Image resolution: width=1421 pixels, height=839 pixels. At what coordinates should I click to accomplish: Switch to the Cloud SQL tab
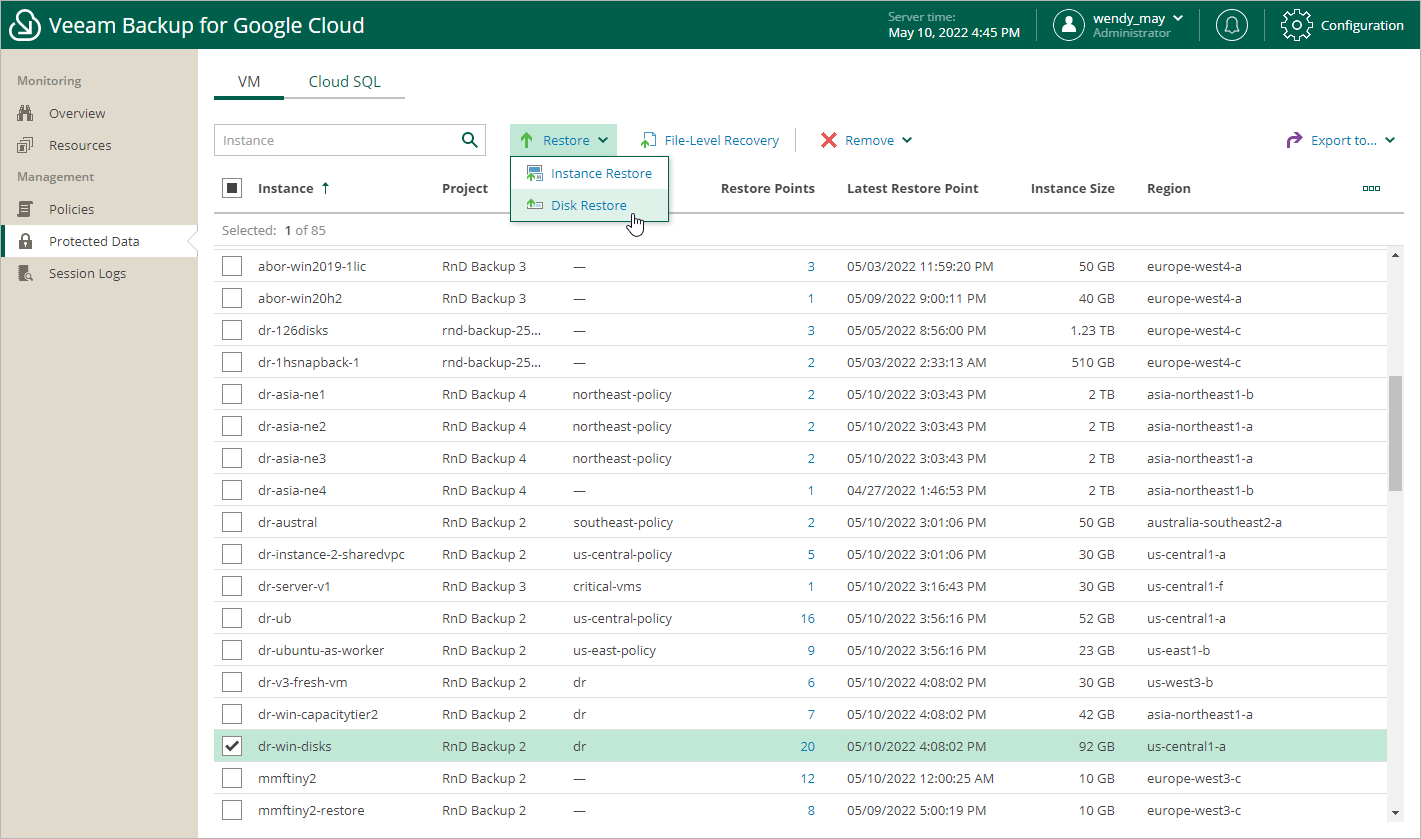(344, 82)
